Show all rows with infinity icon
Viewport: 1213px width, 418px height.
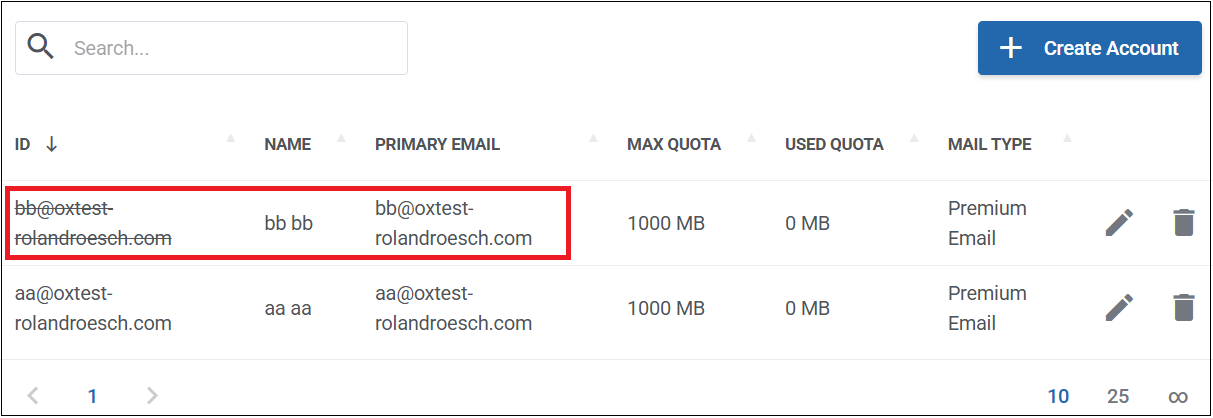[1177, 396]
